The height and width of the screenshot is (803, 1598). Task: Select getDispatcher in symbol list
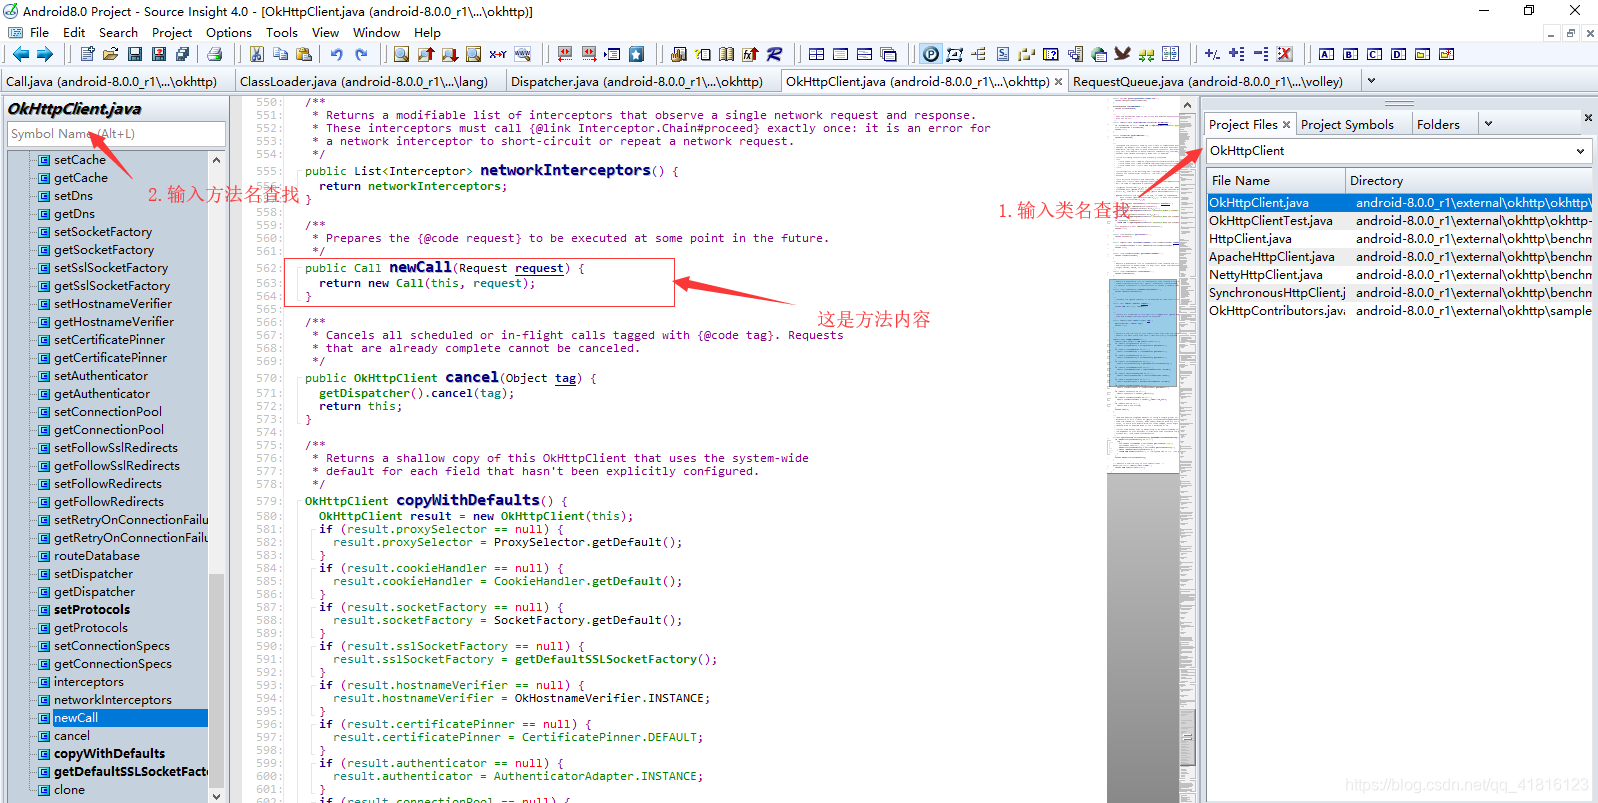94,592
